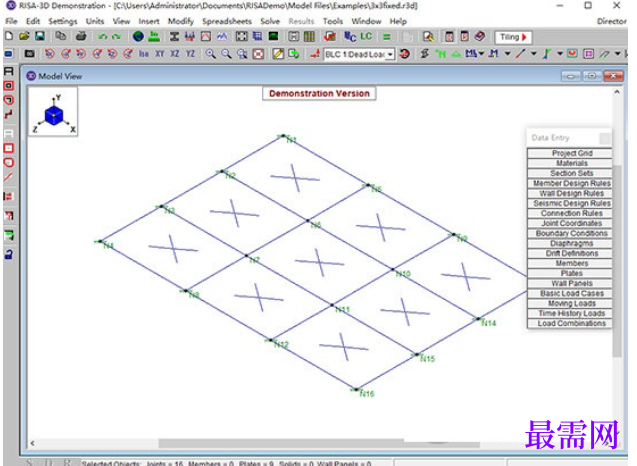This screenshot has width=637, height=466.
Task: Expand the member labels dropdown arrow
Action: point(482,54)
